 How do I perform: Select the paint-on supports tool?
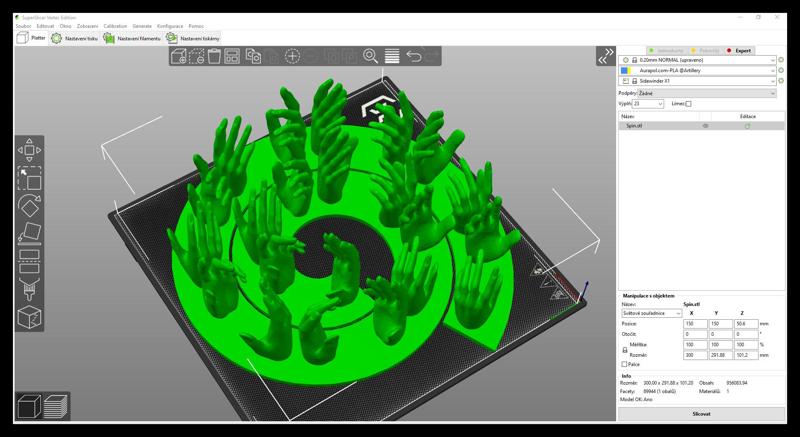(29, 290)
